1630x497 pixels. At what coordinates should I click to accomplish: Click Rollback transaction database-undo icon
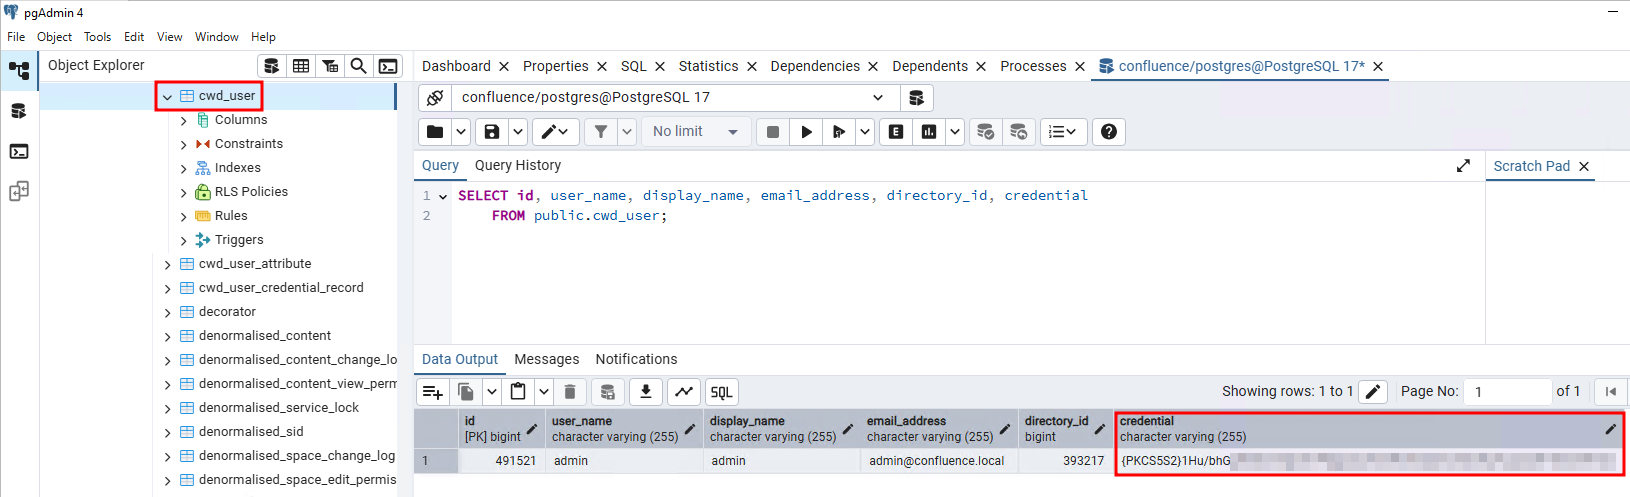coord(1019,131)
